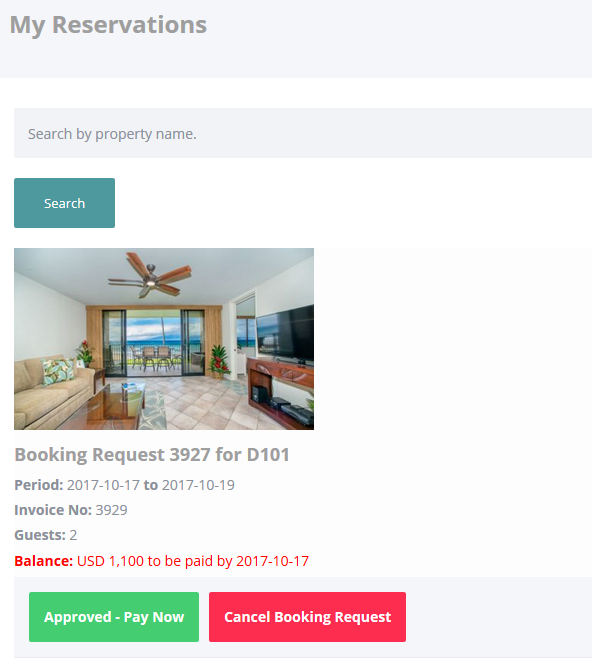Choose the Cancel Booking Request button

point(307,617)
